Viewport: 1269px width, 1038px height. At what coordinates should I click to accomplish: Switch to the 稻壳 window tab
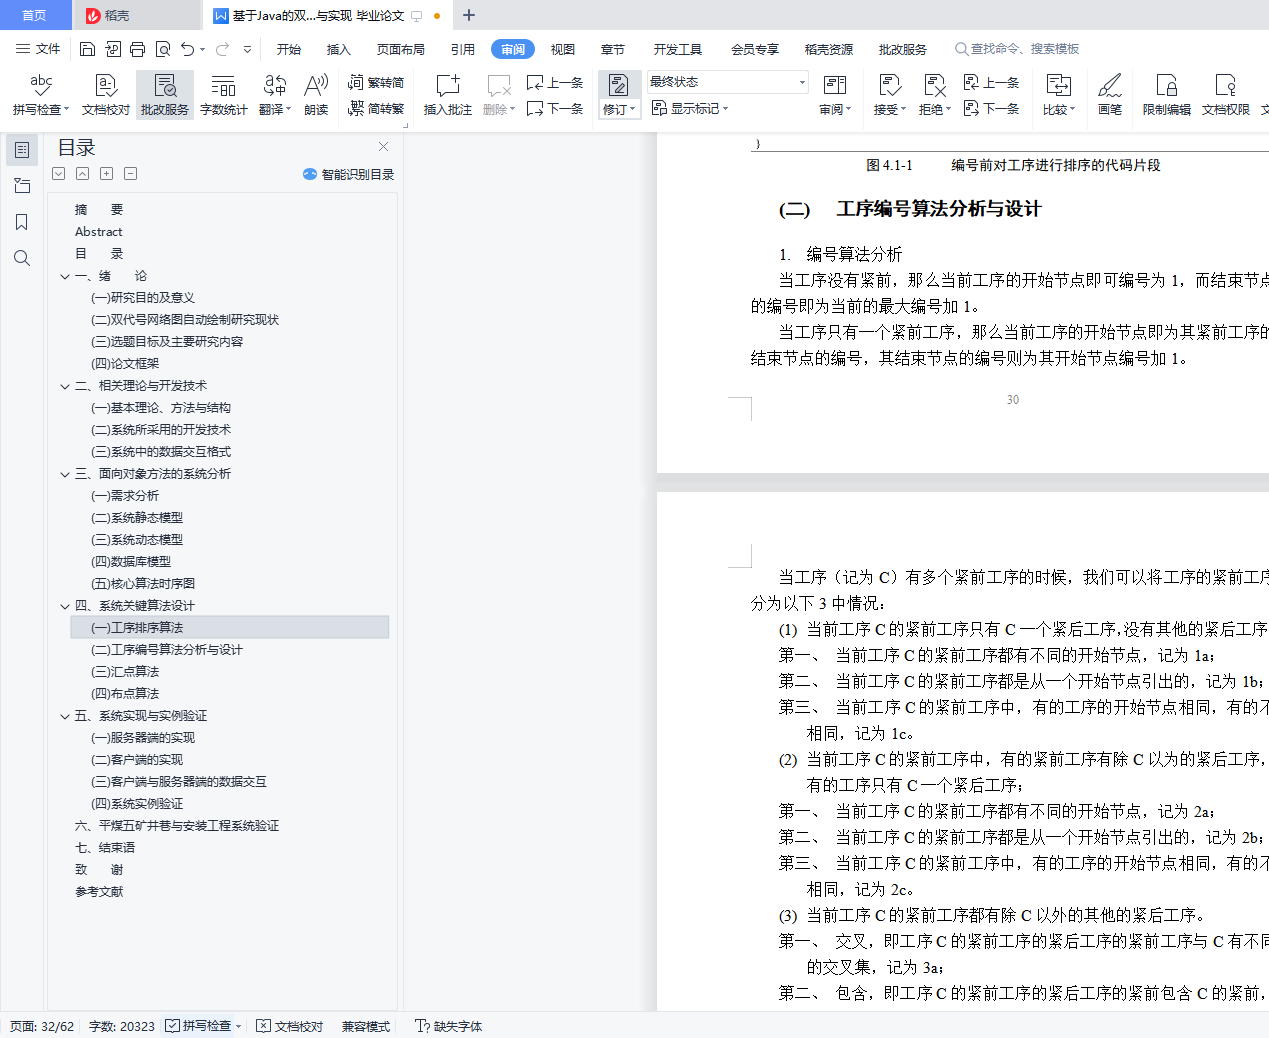(x=136, y=15)
